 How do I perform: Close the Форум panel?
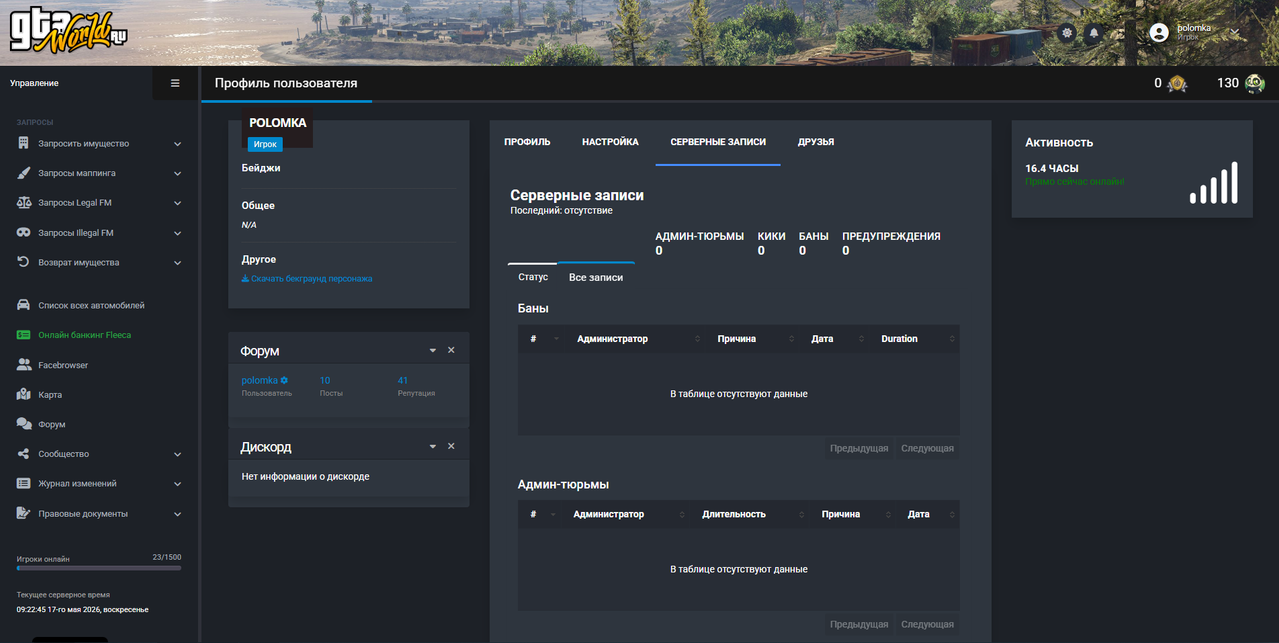tap(451, 350)
